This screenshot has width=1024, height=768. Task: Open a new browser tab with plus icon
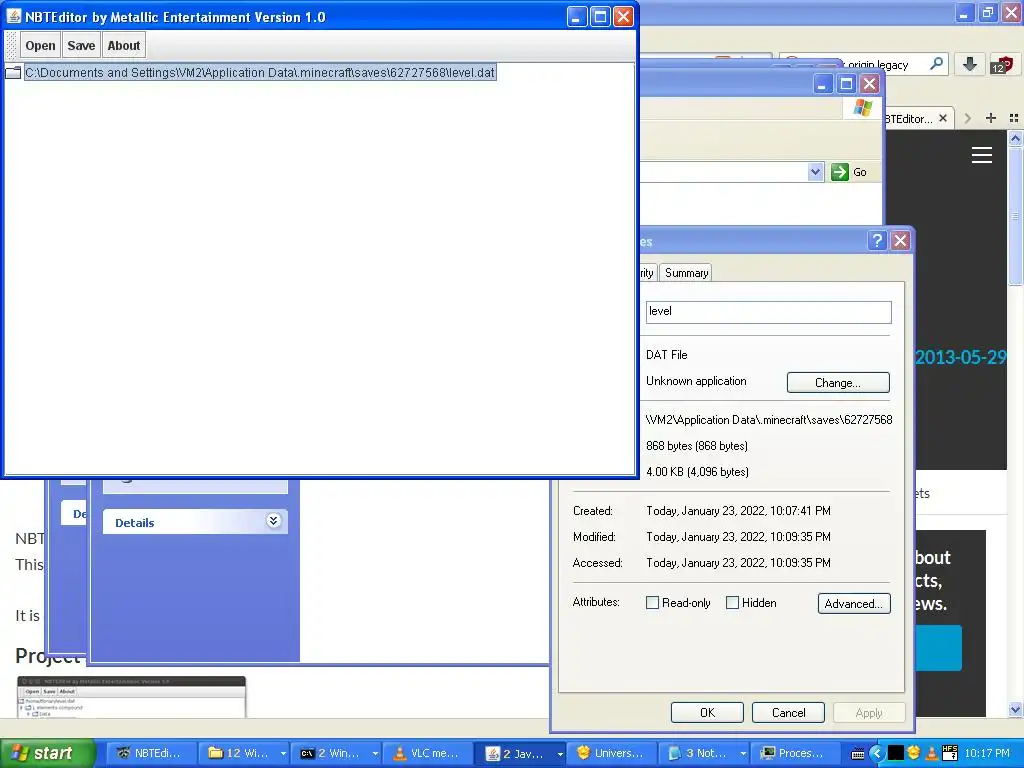point(991,118)
